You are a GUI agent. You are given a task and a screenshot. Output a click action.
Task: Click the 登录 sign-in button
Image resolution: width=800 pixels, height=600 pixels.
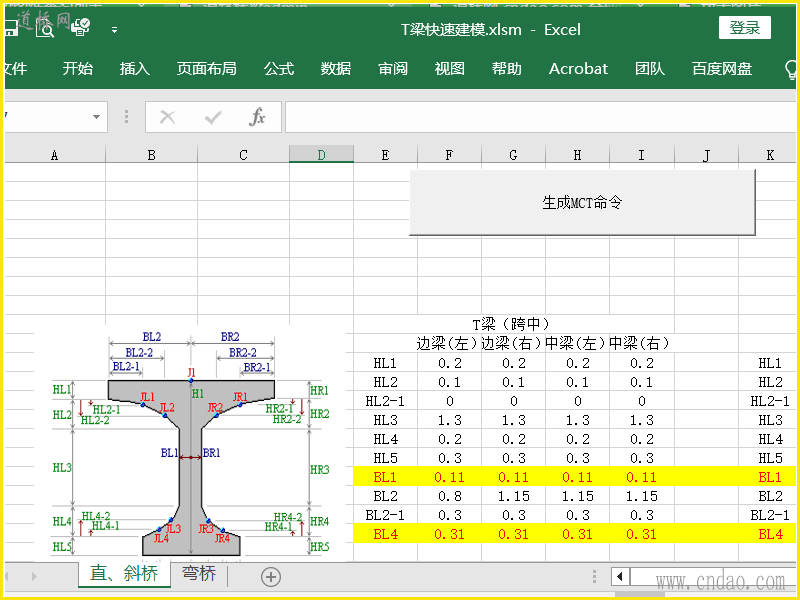(x=744, y=28)
